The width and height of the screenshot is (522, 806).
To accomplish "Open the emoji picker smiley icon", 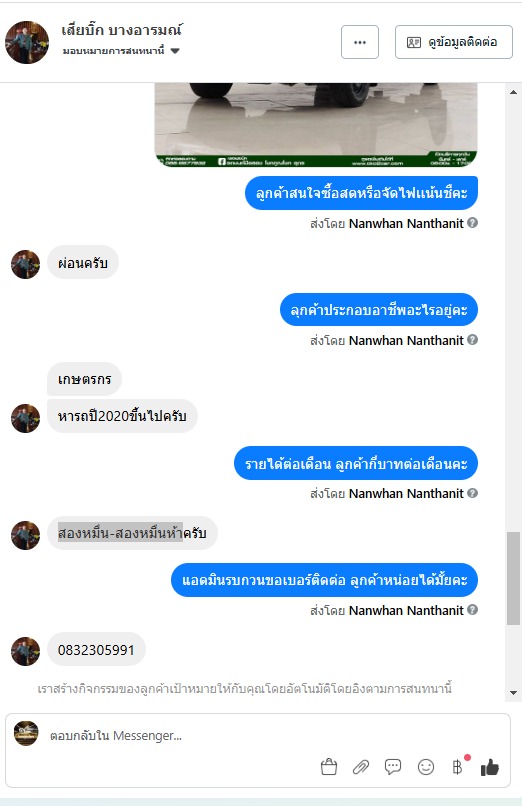I will point(425,767).
